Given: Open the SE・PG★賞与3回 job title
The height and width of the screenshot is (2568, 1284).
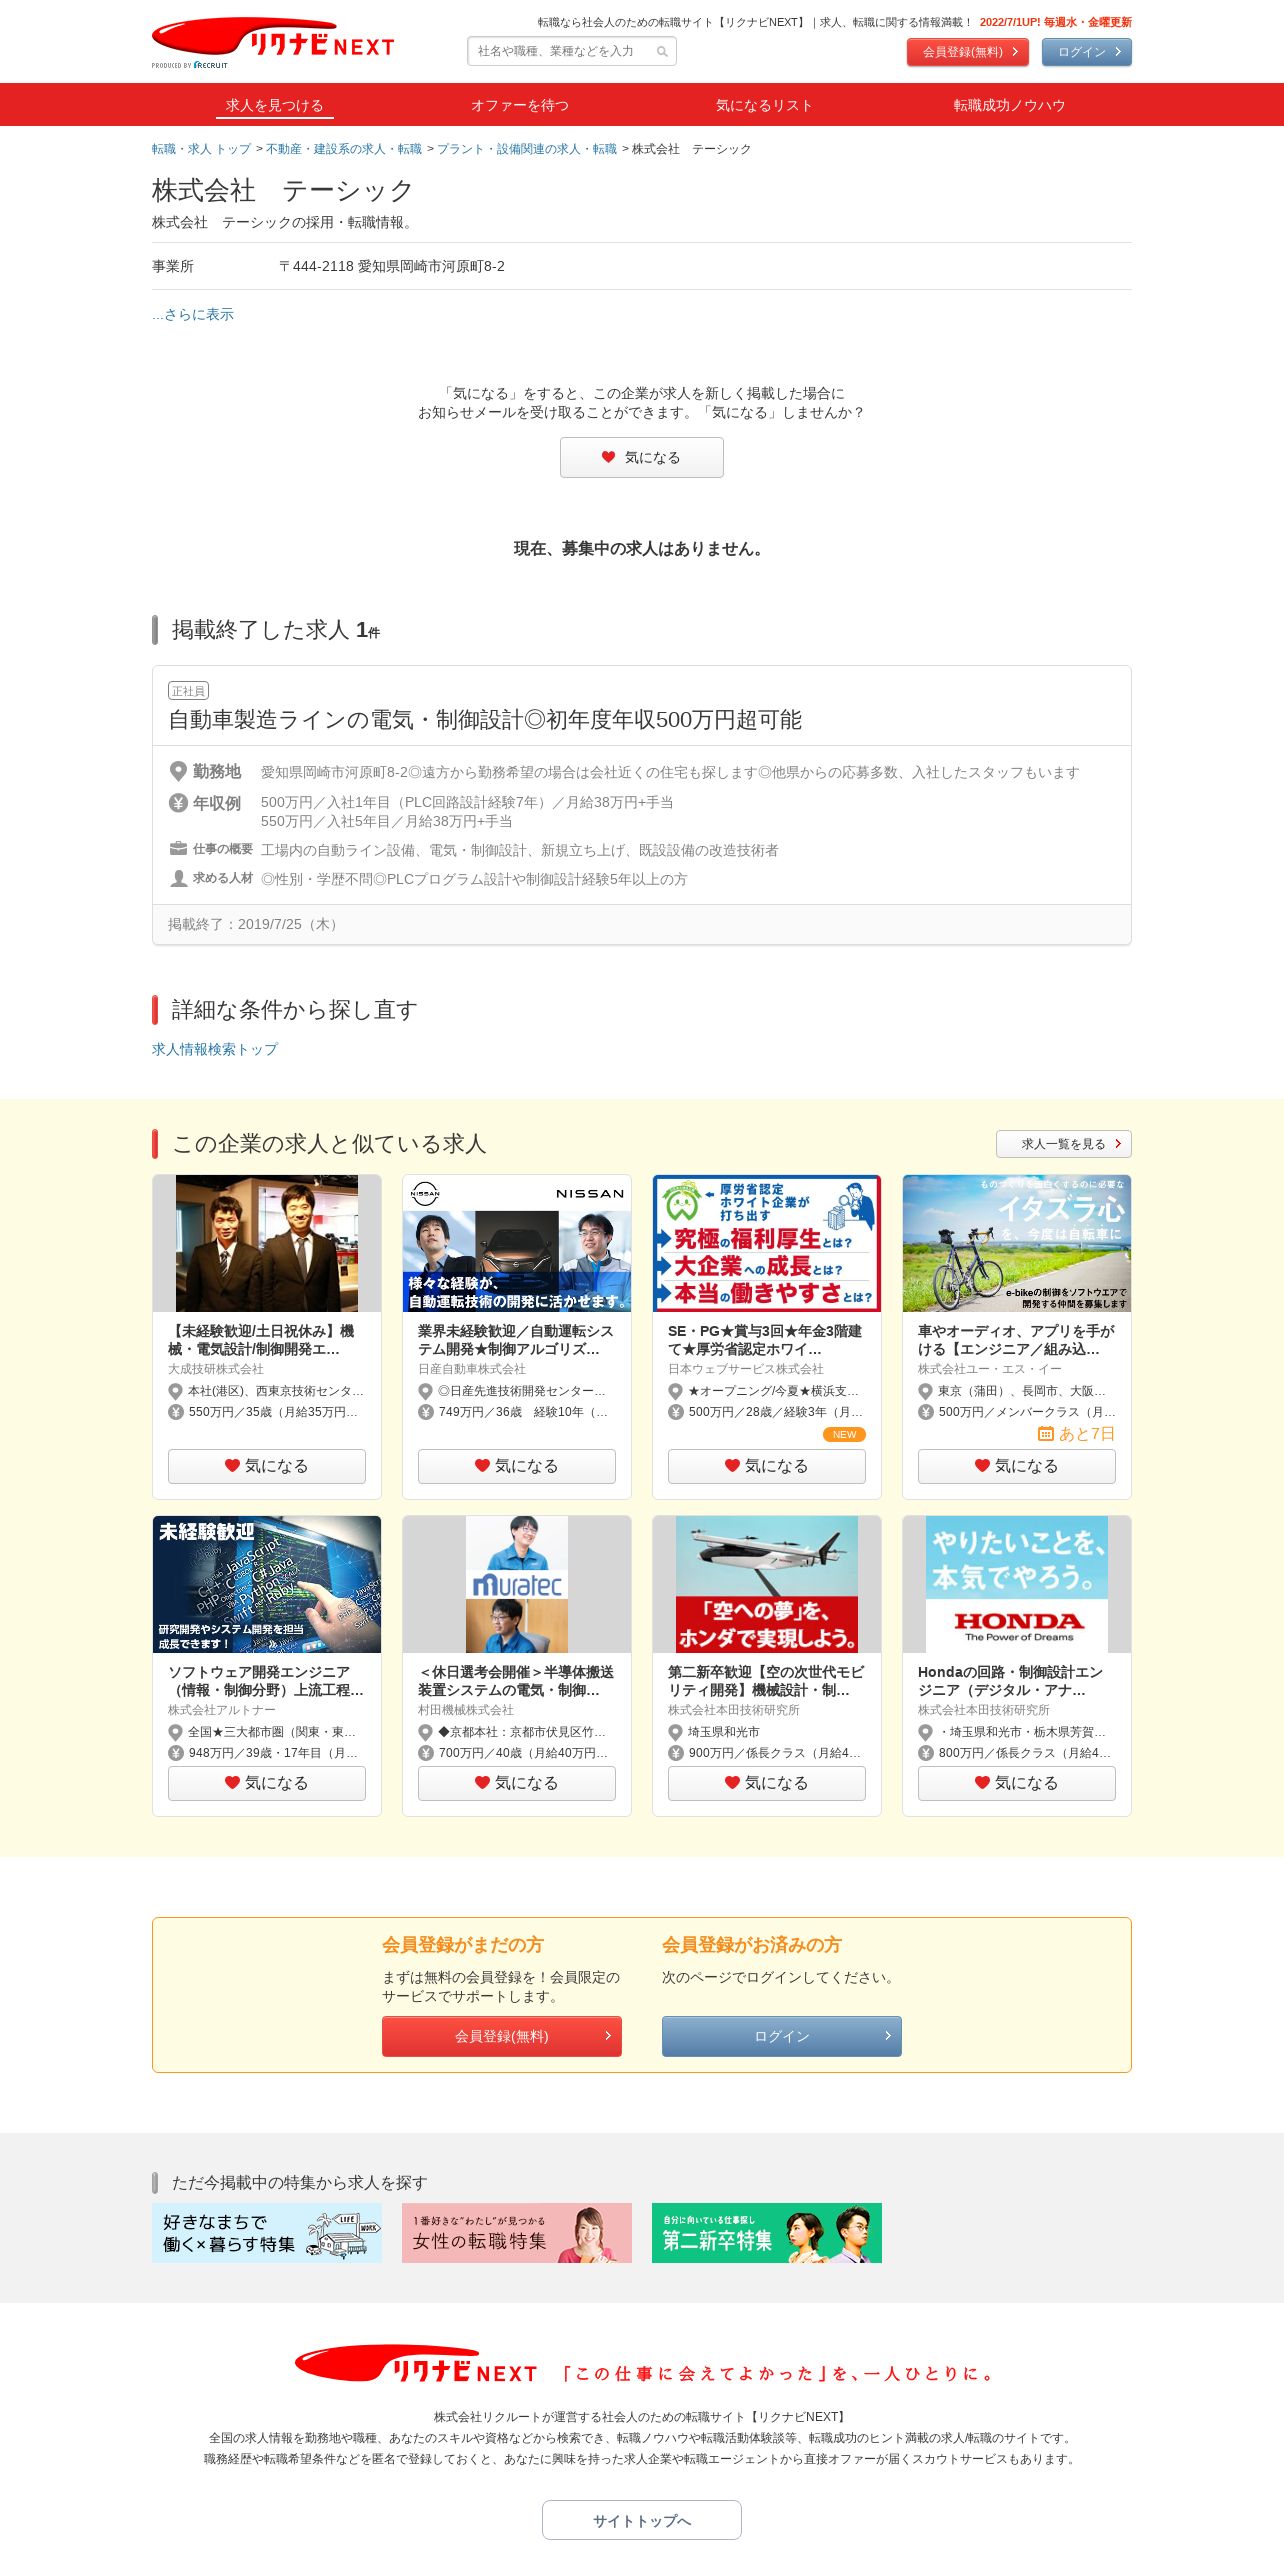Looking at the screenshot, I should (765, 1340).
